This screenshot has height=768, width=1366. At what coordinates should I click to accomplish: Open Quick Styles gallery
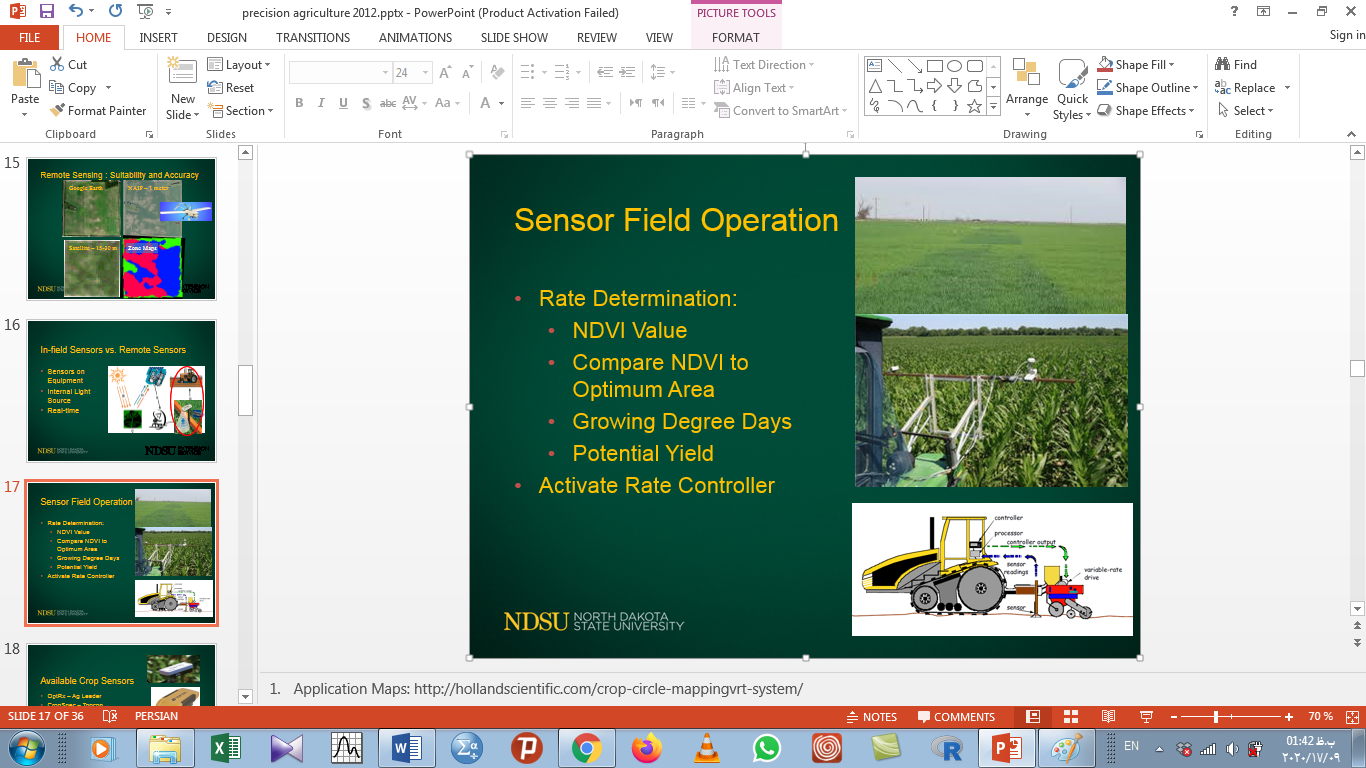1072,90
